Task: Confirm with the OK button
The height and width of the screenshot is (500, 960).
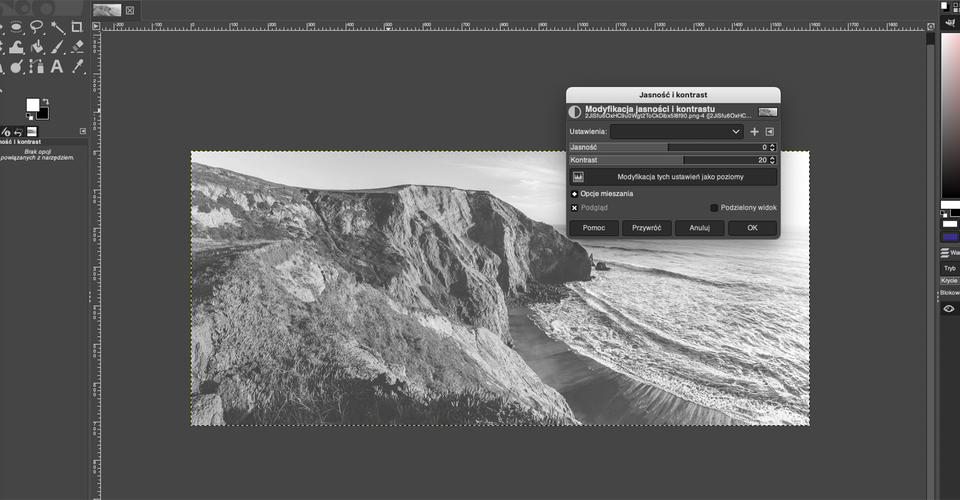Action: pos(752,228)
